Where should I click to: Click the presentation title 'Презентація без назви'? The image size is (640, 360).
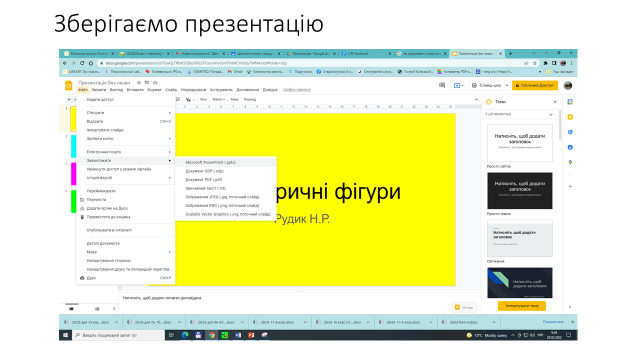pos(104,82)
